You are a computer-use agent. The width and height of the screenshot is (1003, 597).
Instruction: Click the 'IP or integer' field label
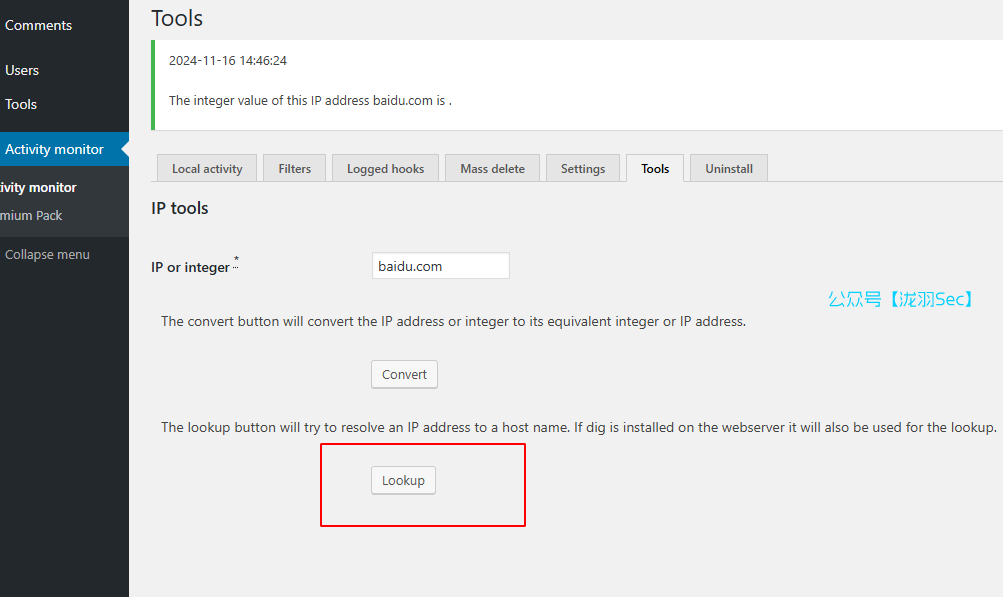[x=190, y=267]
